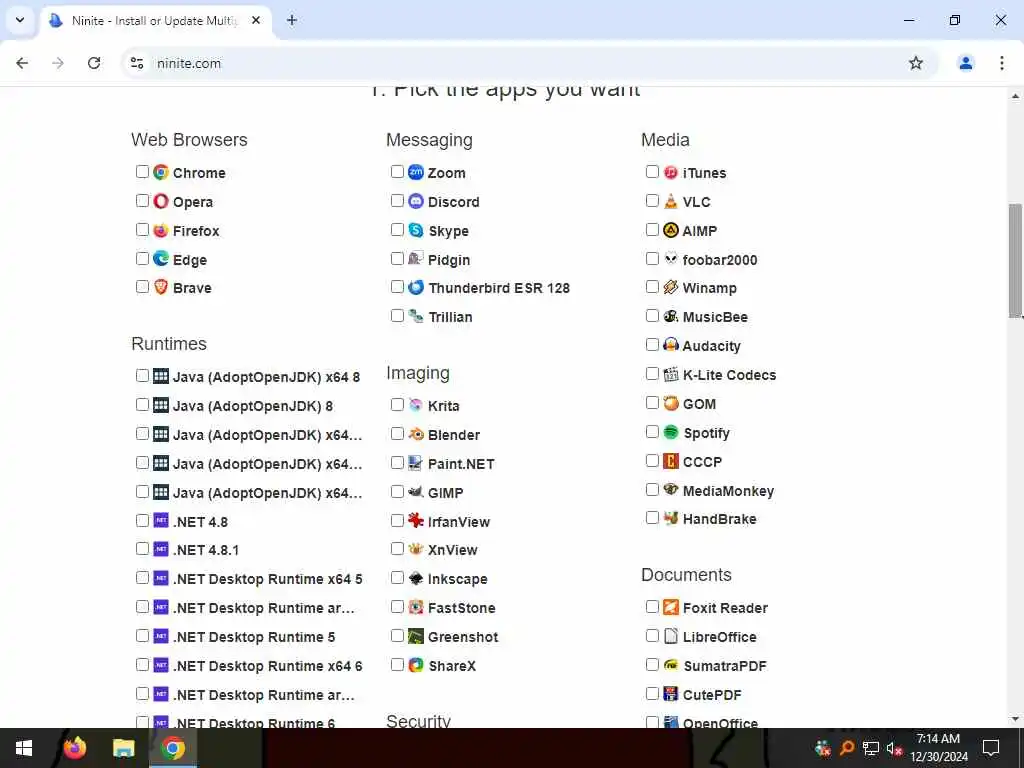Bookmark this page with the star icon

(x=916, y=63)
